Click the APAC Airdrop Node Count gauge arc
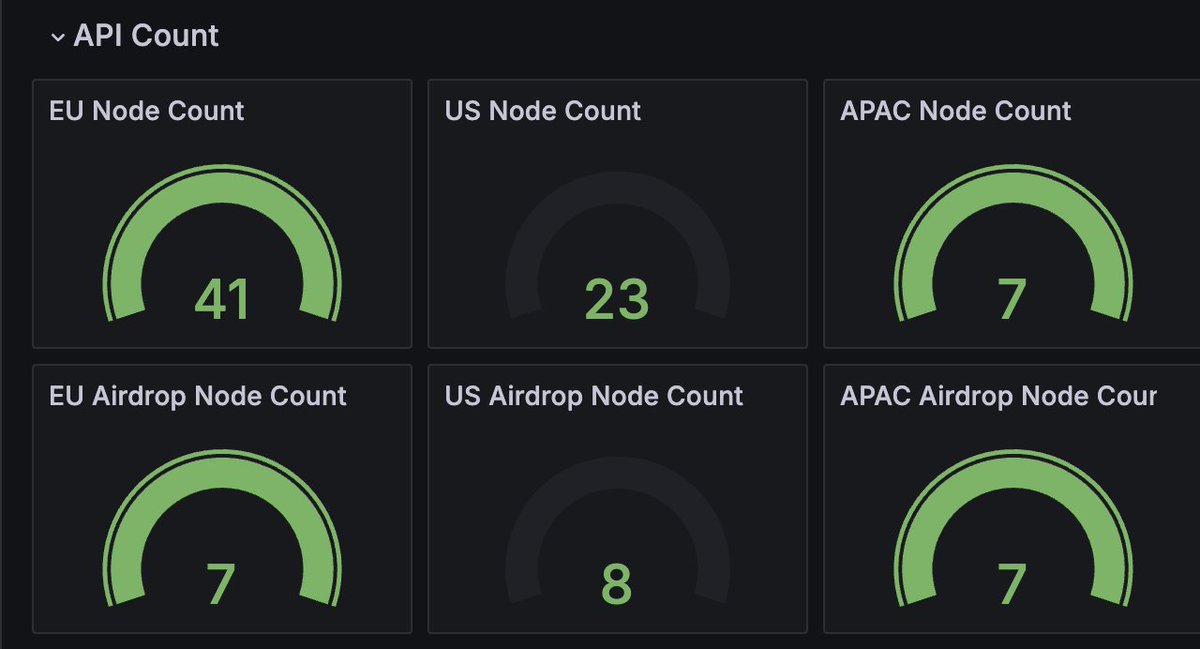Screen dimensions: 1200x649 click(1013, 473)
